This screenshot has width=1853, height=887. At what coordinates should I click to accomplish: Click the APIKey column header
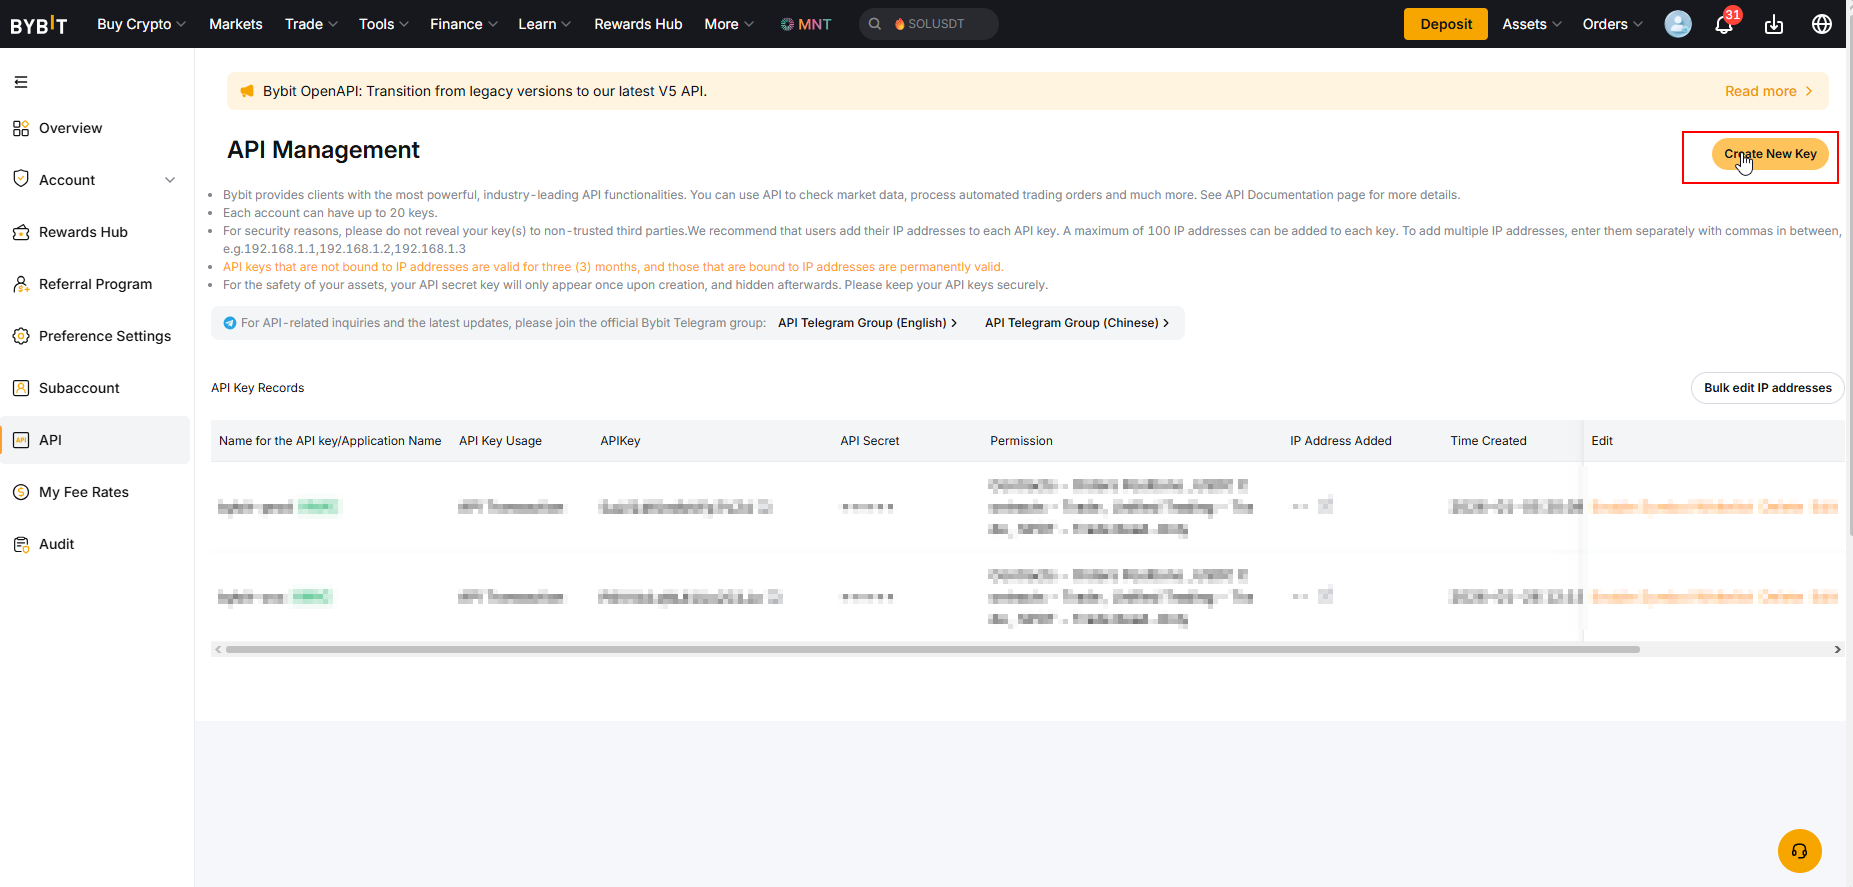click(x=620, y=441)
